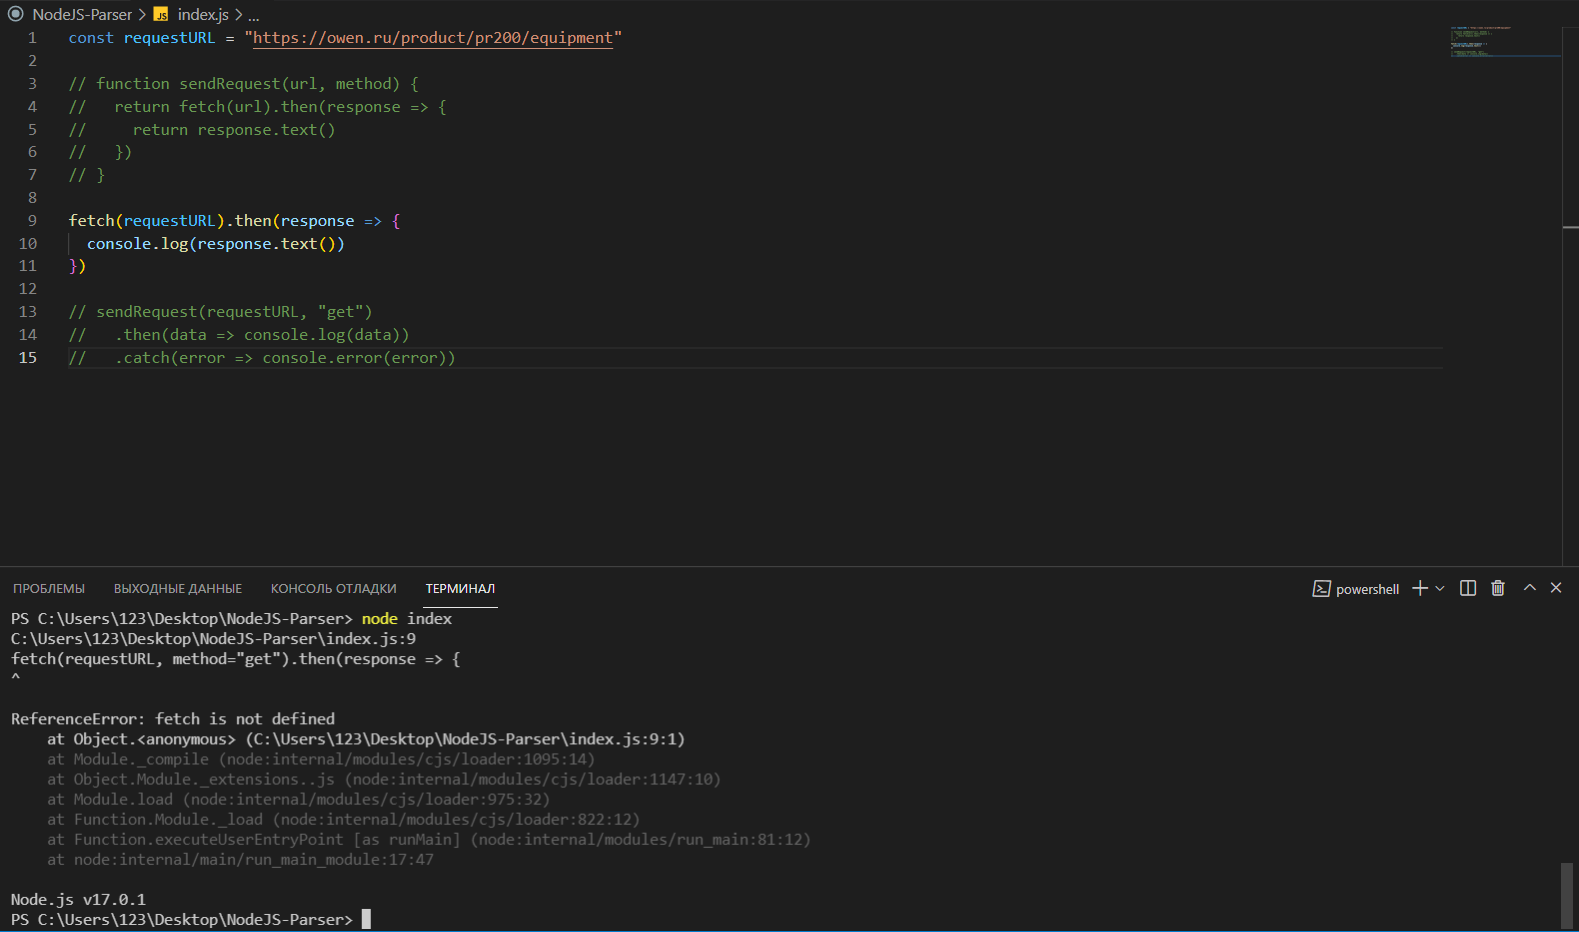Click the loader:1095:14 stack trace entry
The height and width of the screenshot is (932, 1579).
tap(321, 759)
